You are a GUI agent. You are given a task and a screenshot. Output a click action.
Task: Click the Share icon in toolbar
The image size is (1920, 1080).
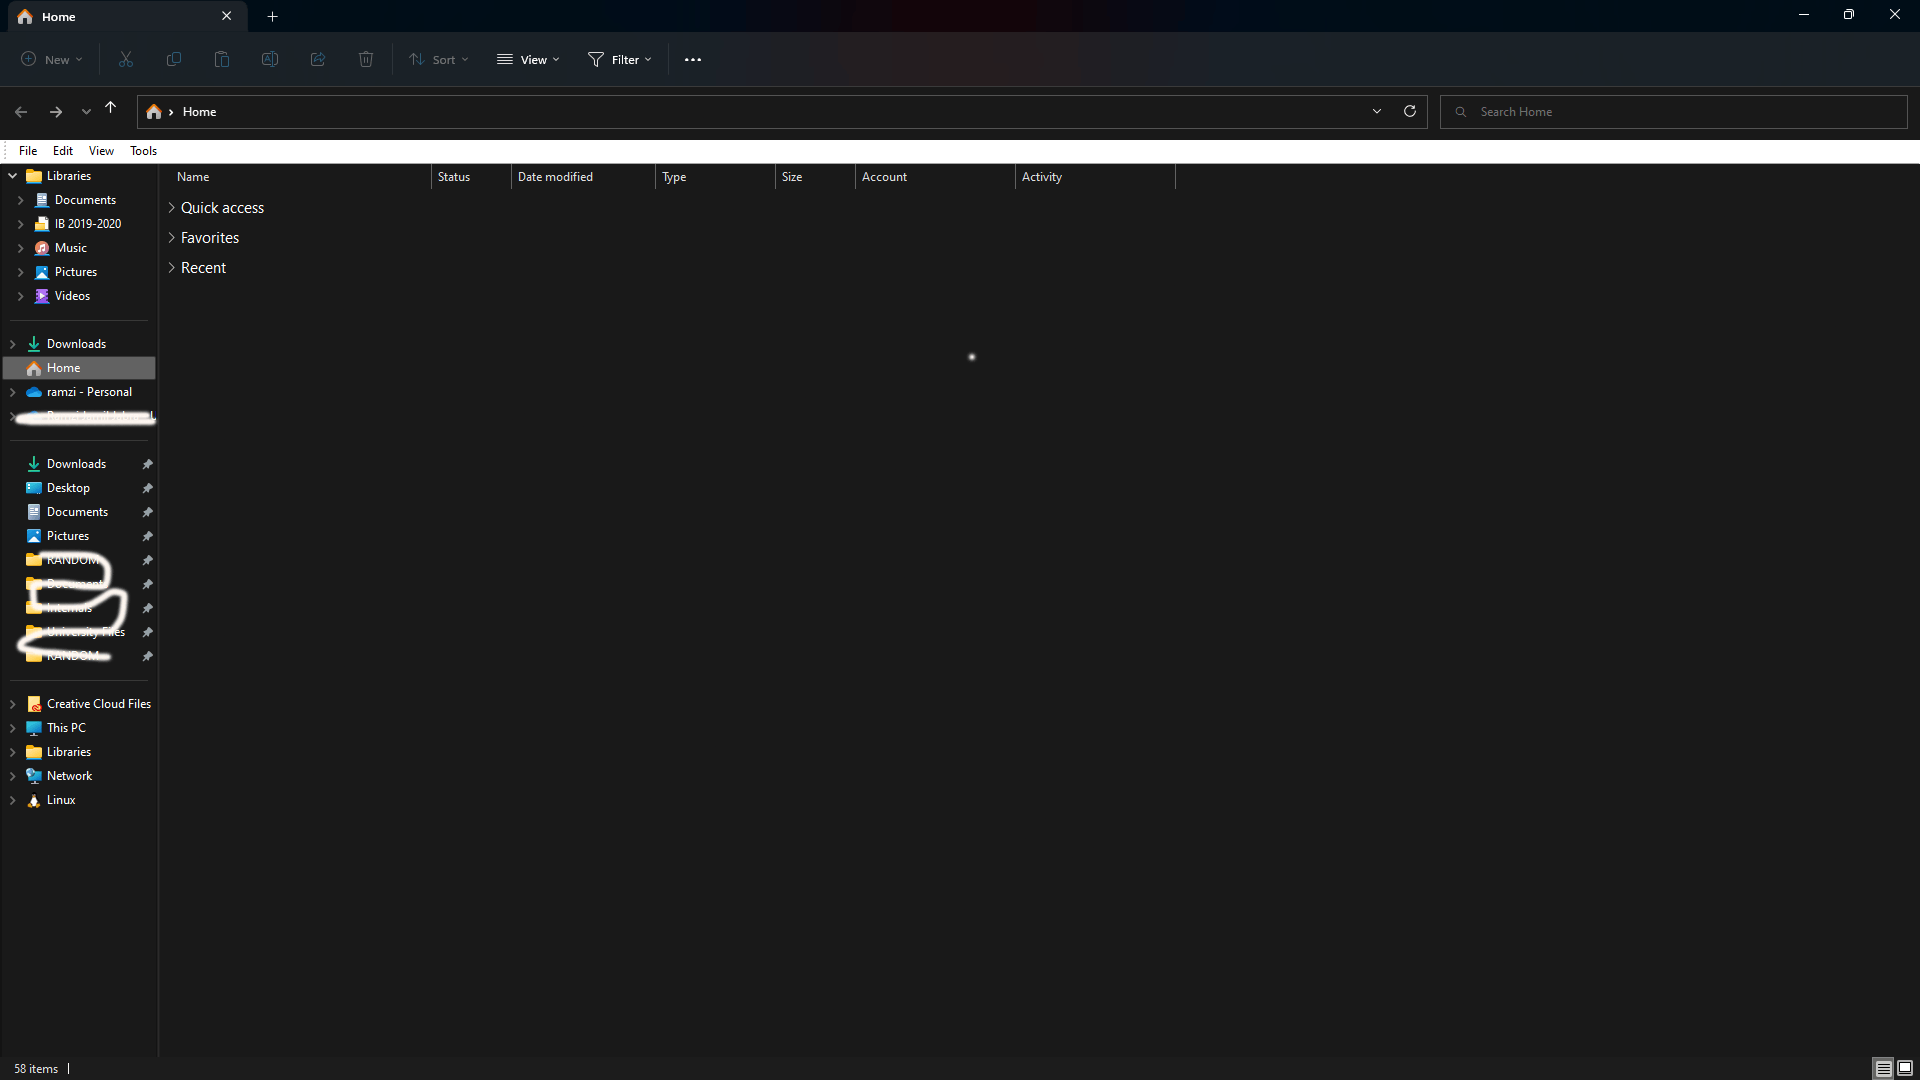point(318,60)
